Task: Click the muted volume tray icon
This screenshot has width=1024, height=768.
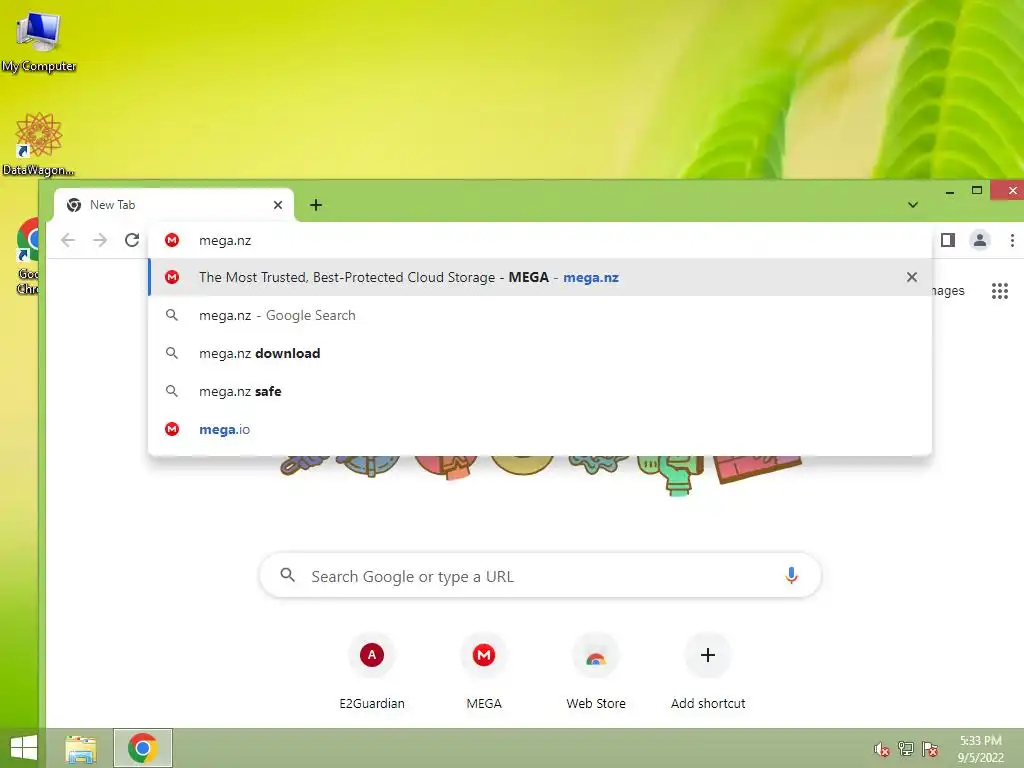Action: 882,749
